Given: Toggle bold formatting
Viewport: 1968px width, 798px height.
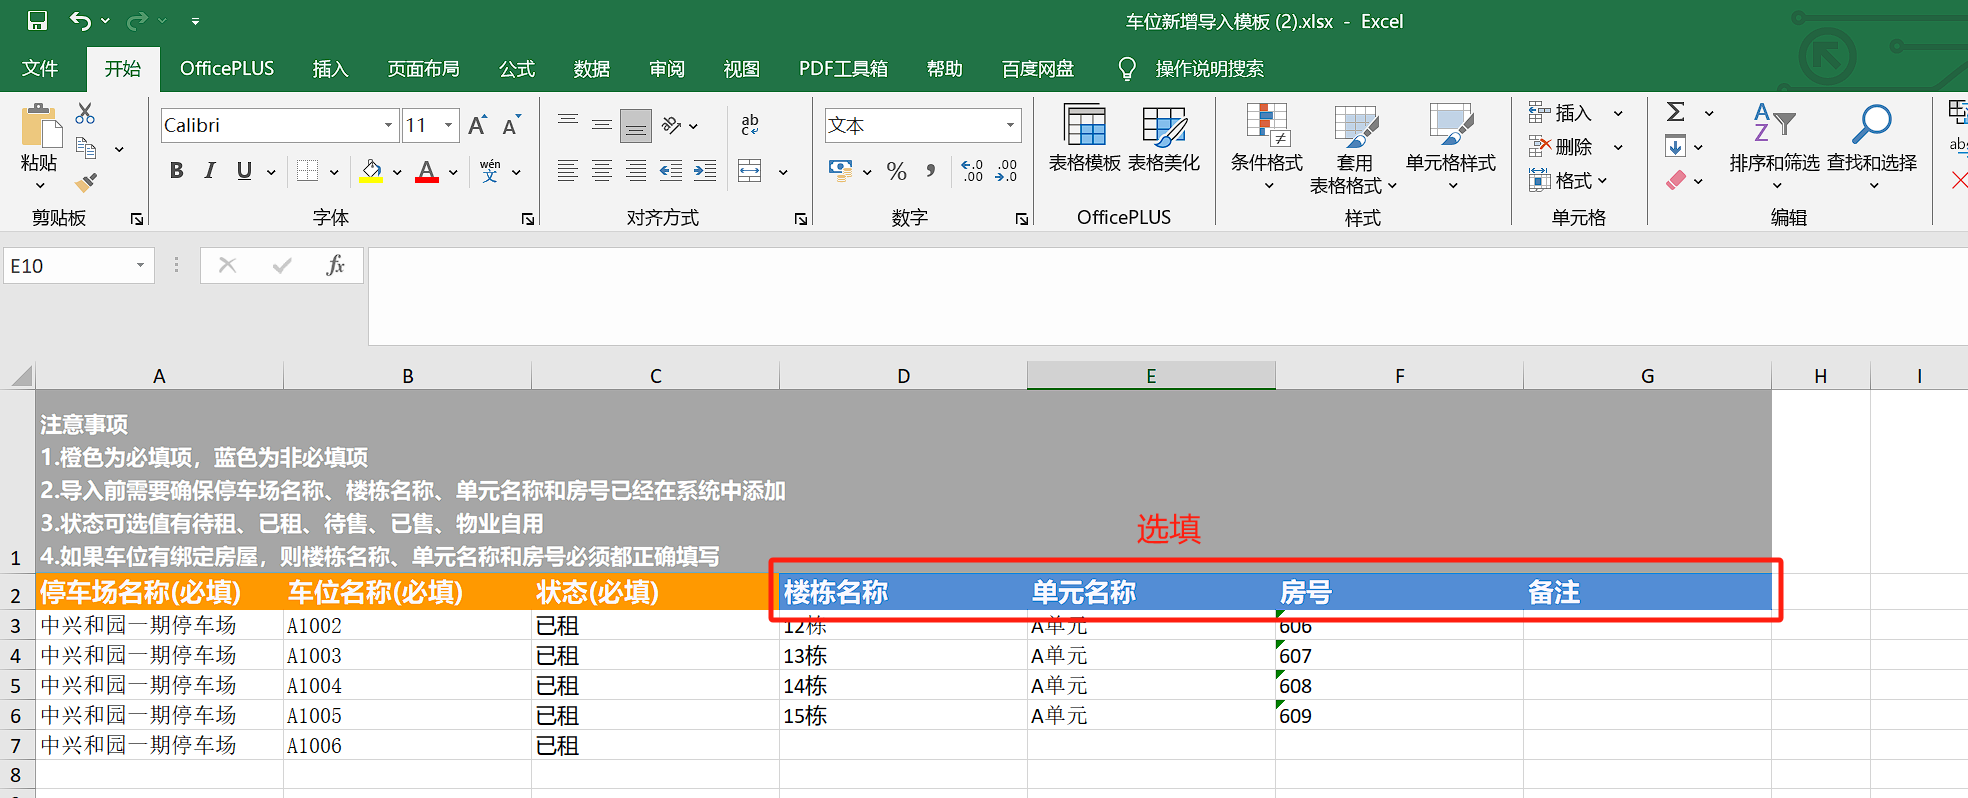Looking at the screenshot, I should [177, 171].
